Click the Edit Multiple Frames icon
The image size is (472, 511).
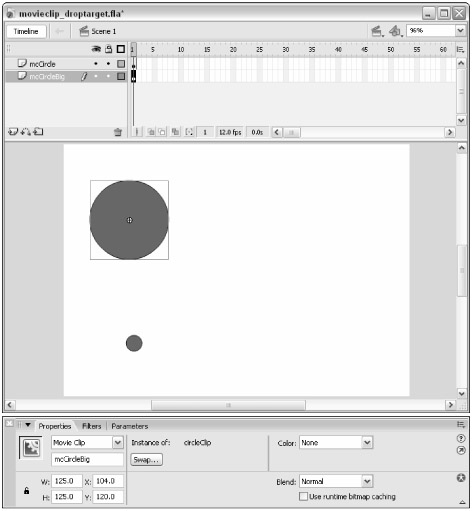pyautogui.click(x=175, y=132)
